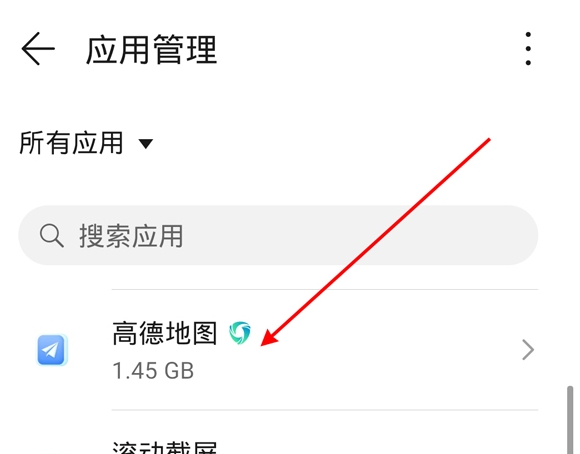Tap the magnifier icon in search bar
This screenshot has height=454, width=580.
pyautogui.click(x=51, y=235)
